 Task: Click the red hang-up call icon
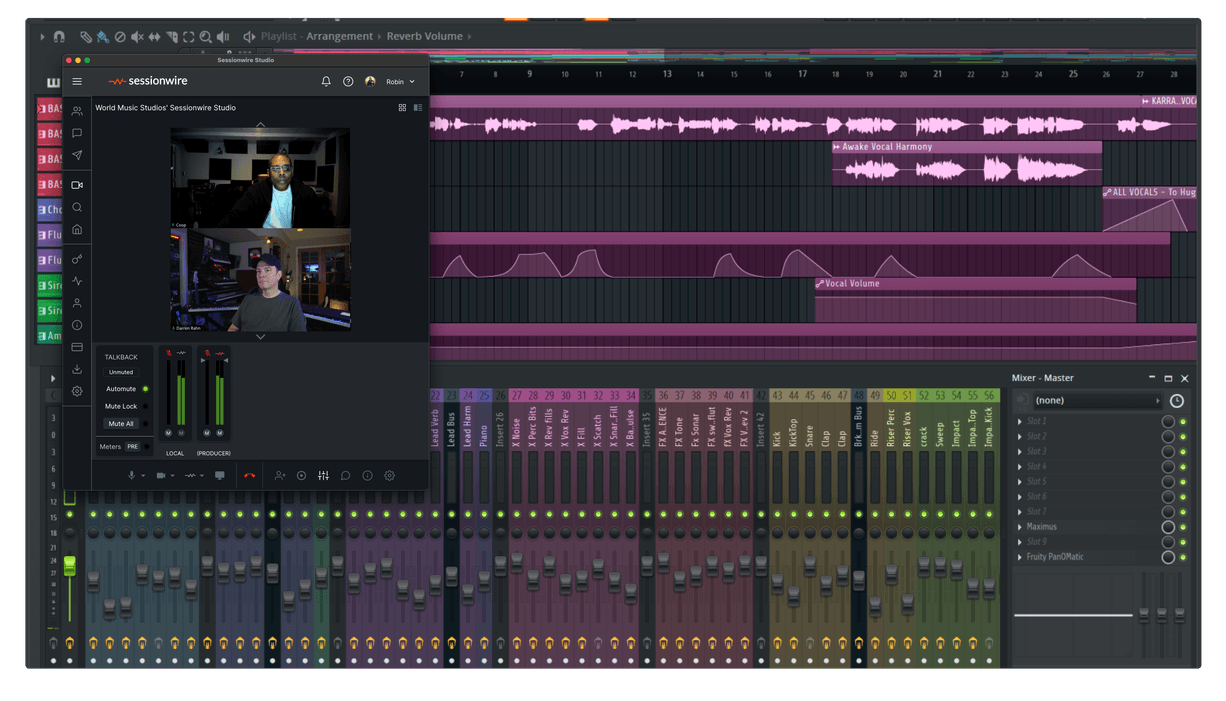point(250,475)
